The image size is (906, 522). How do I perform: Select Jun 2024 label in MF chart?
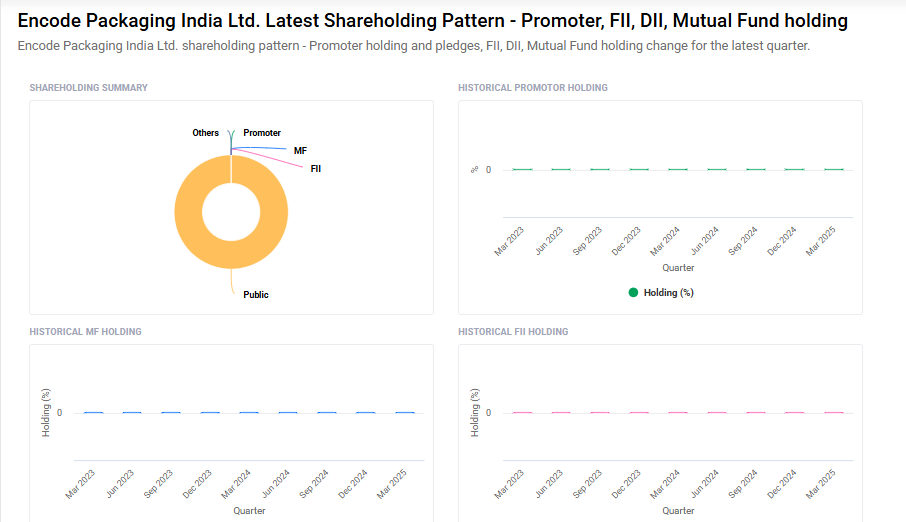275,484
